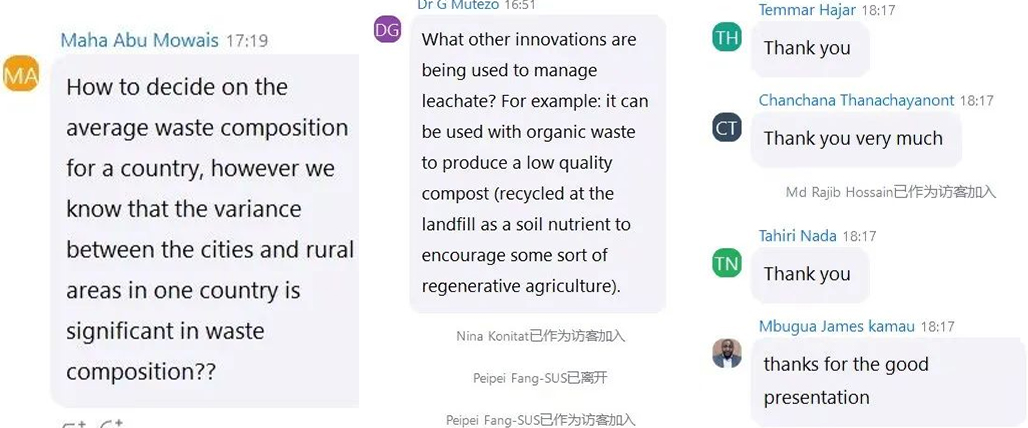
Task: Click Dr G Mutezo's DG avatar
Action: (387, 30)
